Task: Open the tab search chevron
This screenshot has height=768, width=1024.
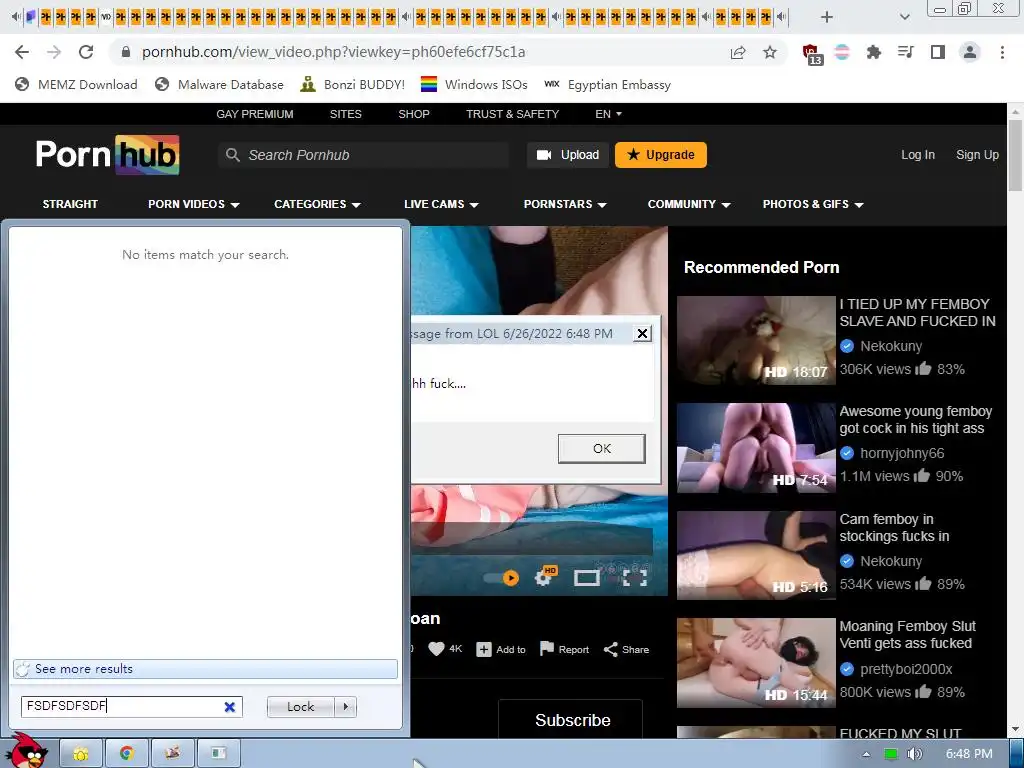Action: click(x=904, y=17)
